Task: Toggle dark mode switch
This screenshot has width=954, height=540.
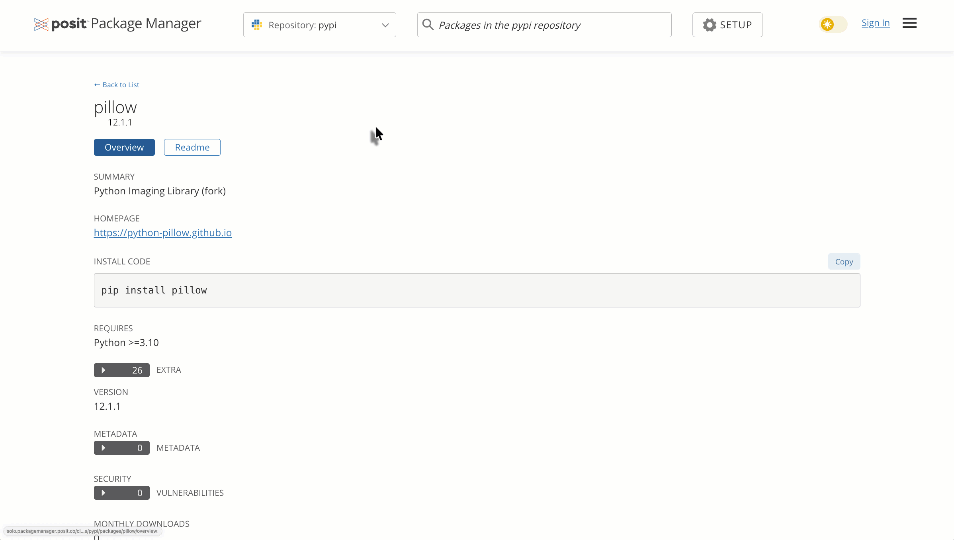Action: pos(833,24)
